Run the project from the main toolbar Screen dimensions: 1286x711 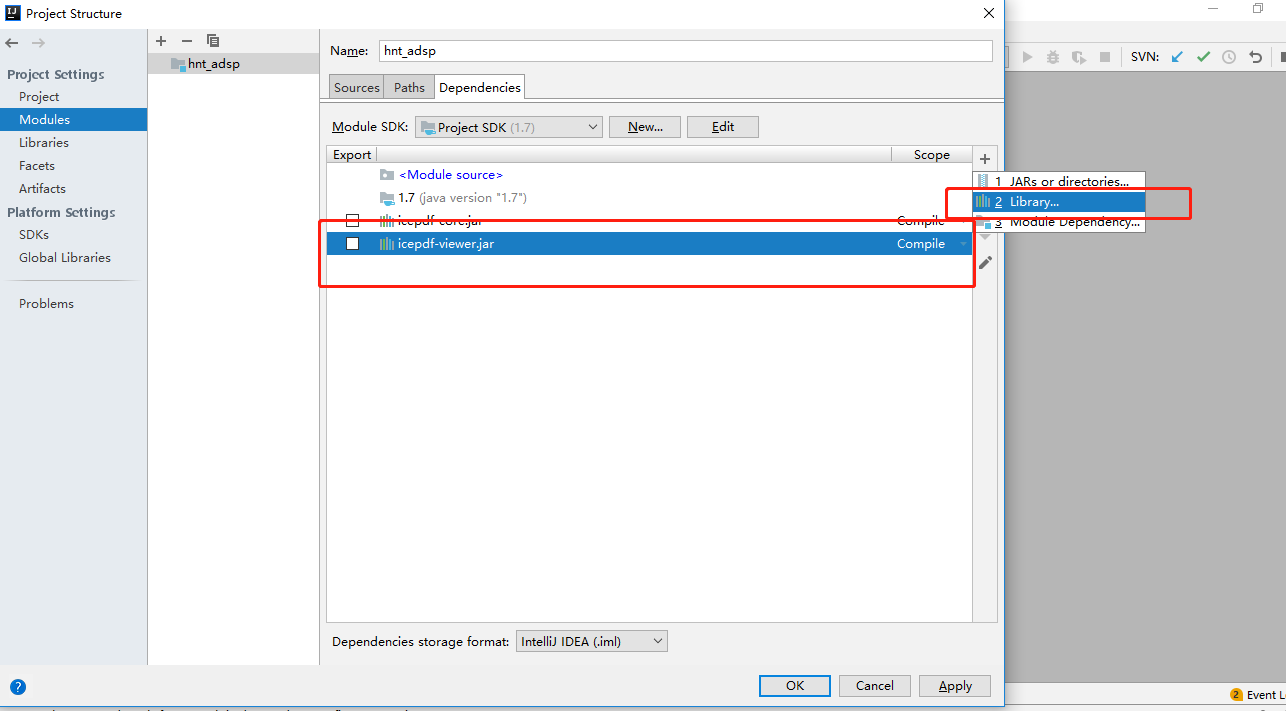click(x=1028, y=57)
